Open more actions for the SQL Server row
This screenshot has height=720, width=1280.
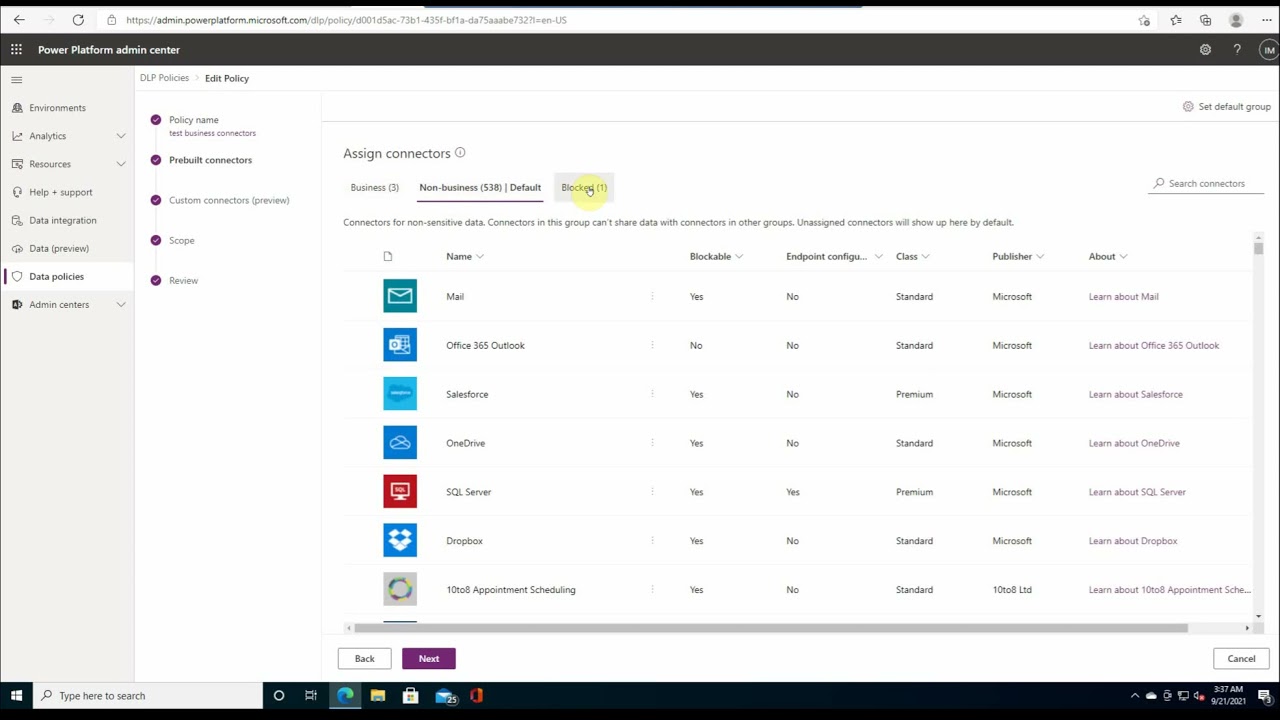click(x=652, y=492)
